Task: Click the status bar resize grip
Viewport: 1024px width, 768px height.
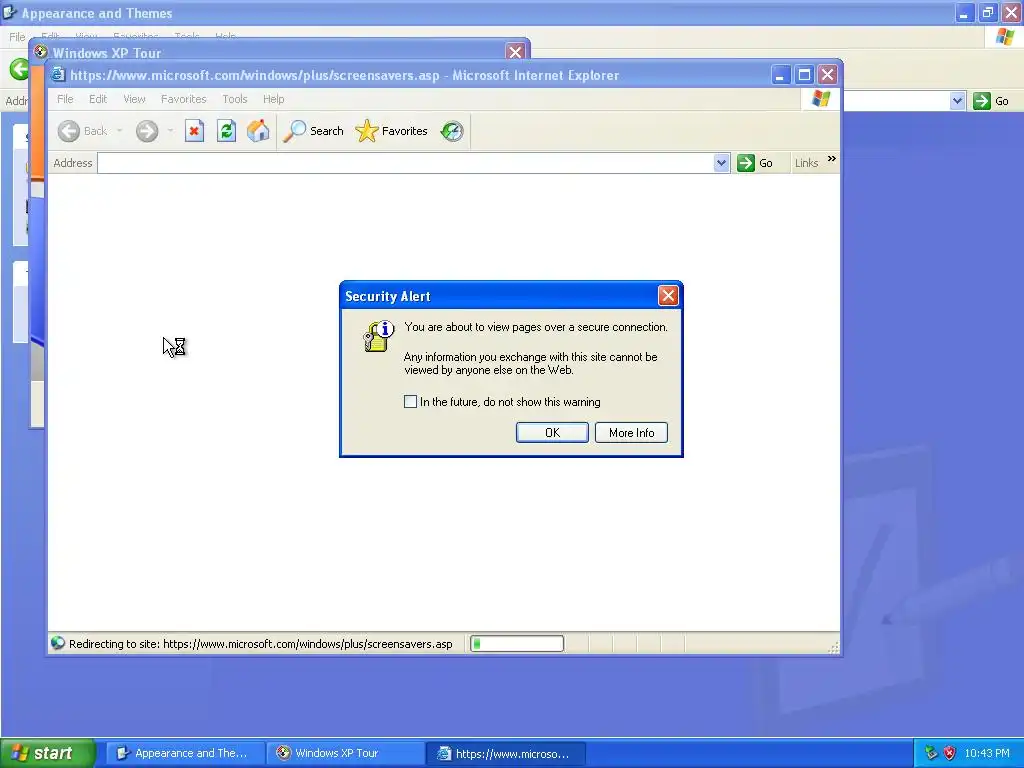Action: pyautogui.click(x=833, y=647)
